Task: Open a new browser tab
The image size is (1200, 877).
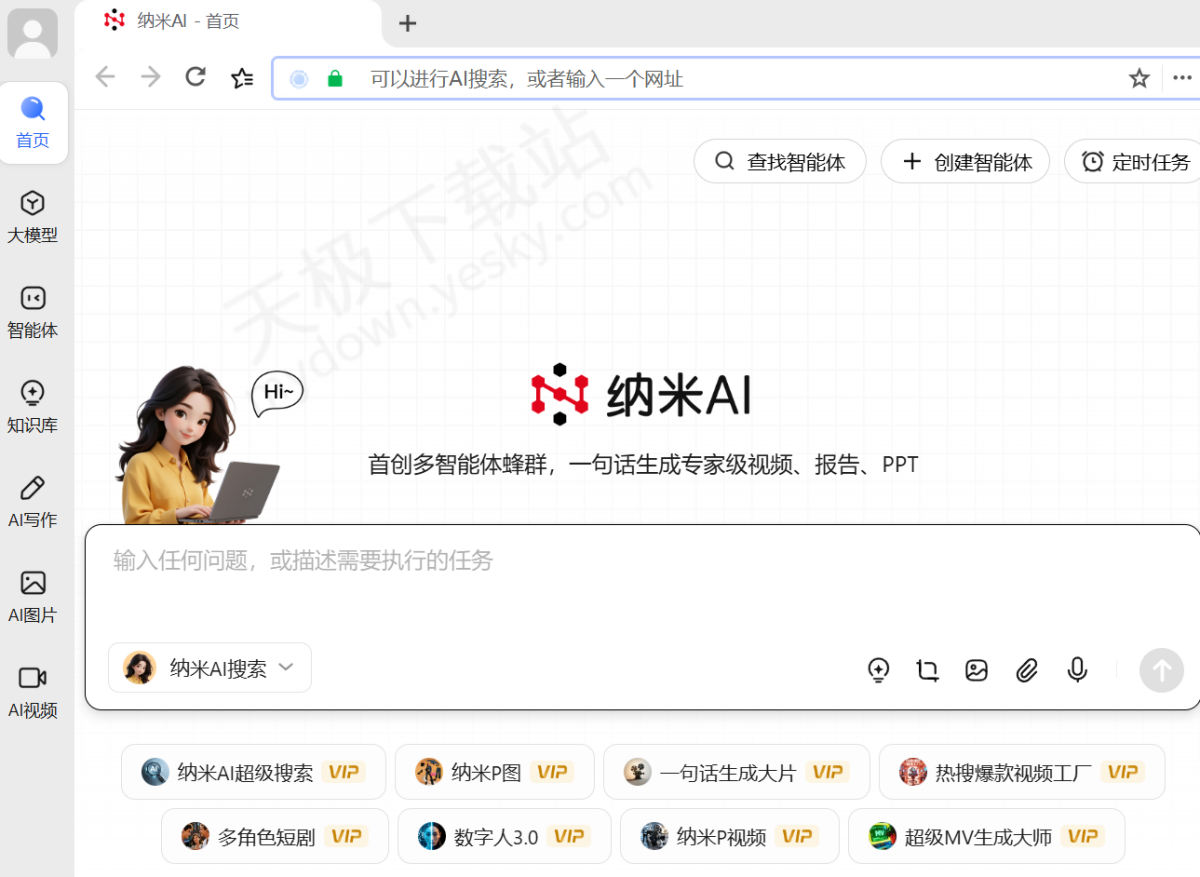Action: 407,23
